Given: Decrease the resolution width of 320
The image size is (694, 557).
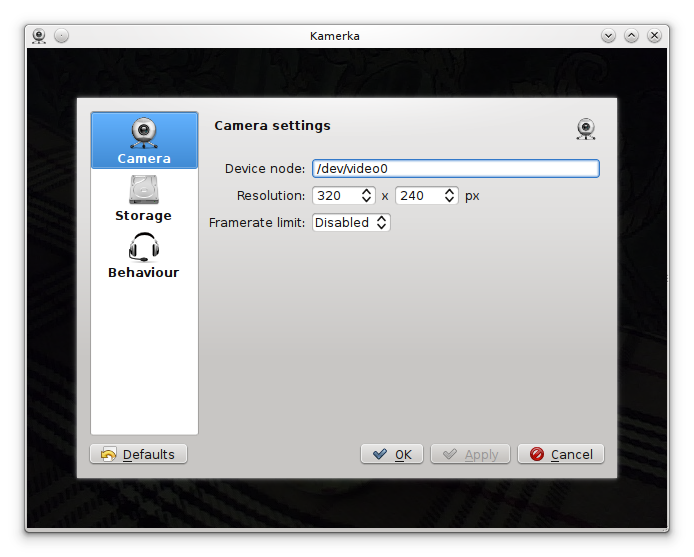Looking at the screenshot, I should click(366, 199).
